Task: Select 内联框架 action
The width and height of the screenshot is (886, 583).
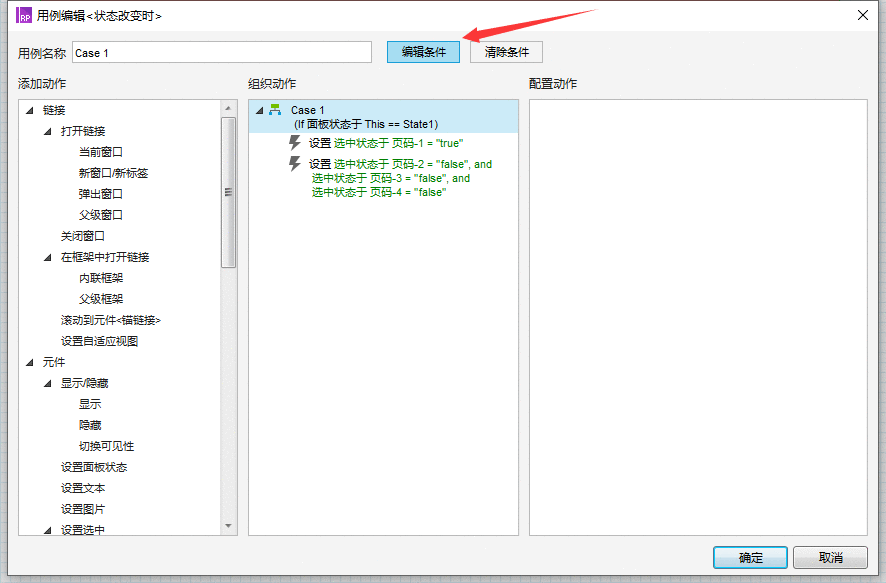Action: [x=101, y=278]
